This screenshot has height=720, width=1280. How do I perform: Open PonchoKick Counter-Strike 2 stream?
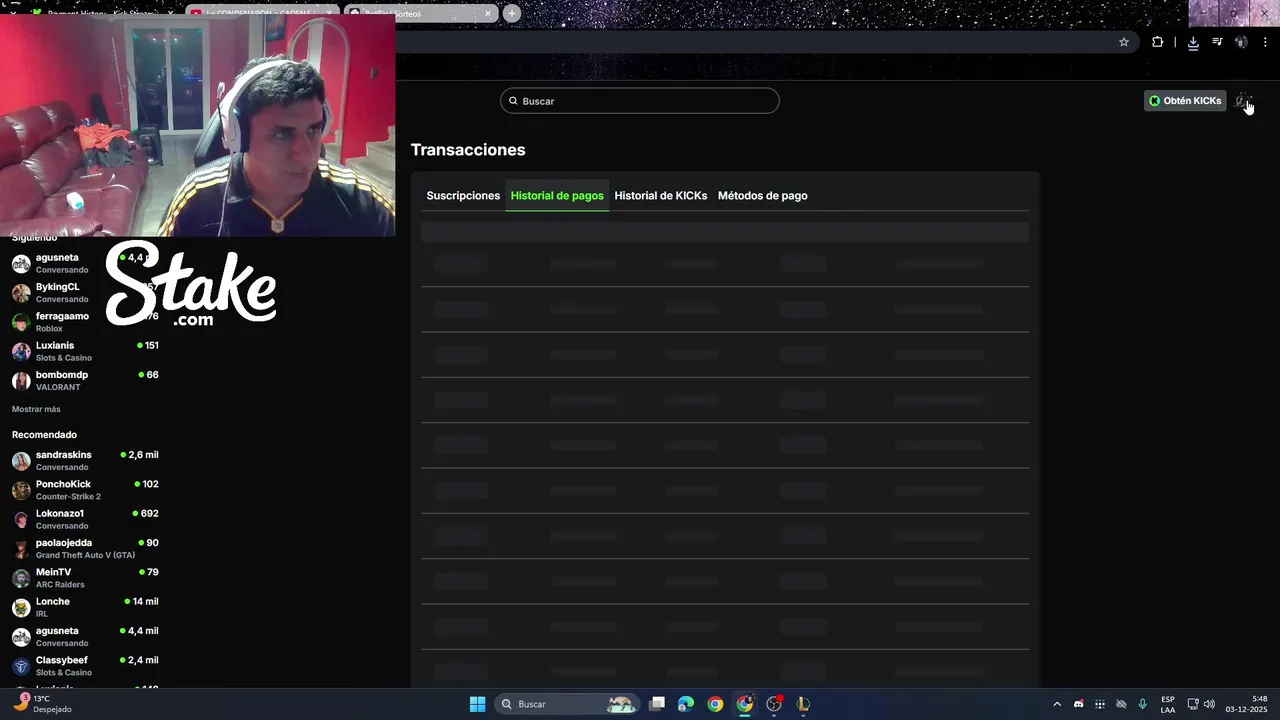(x=85, y=490)
